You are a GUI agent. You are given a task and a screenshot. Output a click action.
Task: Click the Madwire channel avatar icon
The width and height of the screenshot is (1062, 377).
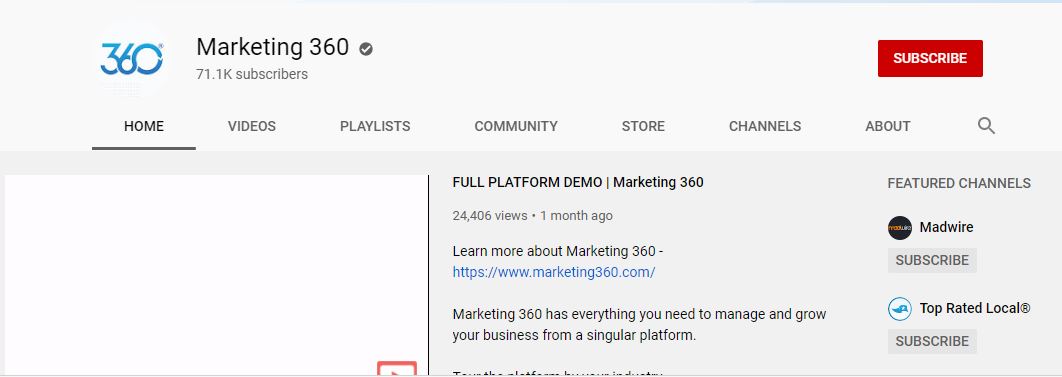[x=899, y=228]
